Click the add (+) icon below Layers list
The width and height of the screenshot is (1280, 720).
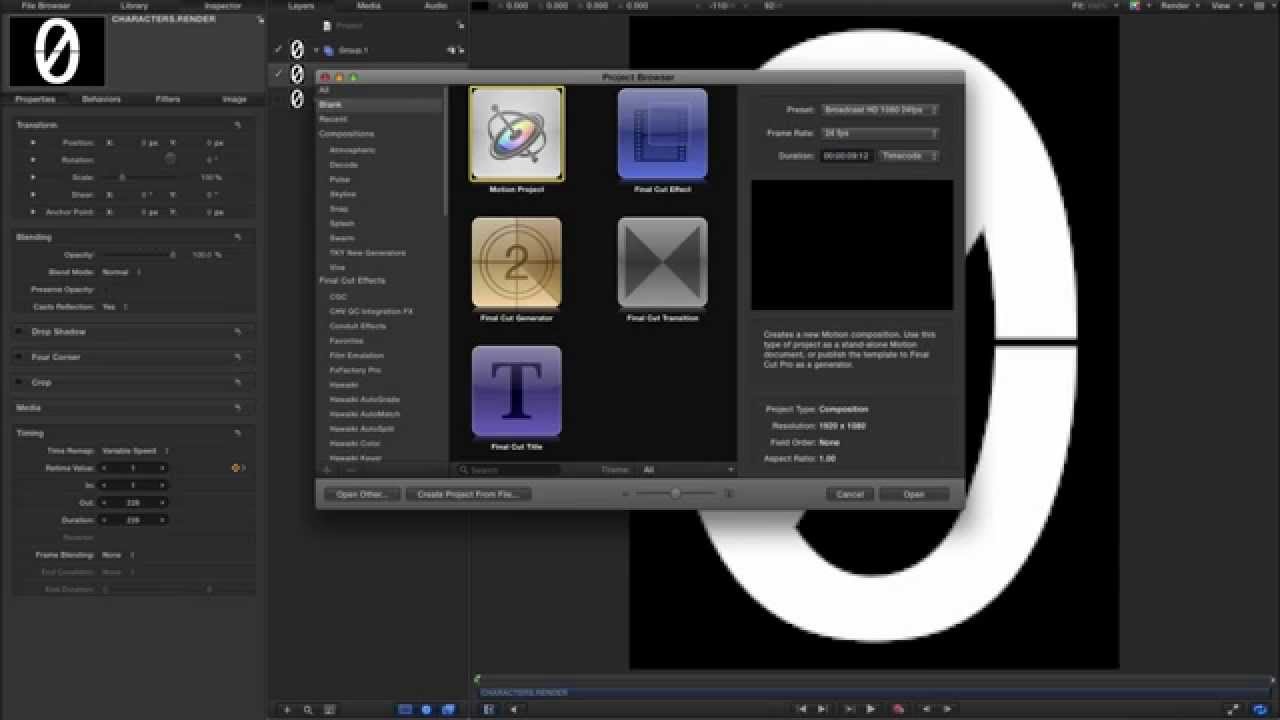pos(288,709)
